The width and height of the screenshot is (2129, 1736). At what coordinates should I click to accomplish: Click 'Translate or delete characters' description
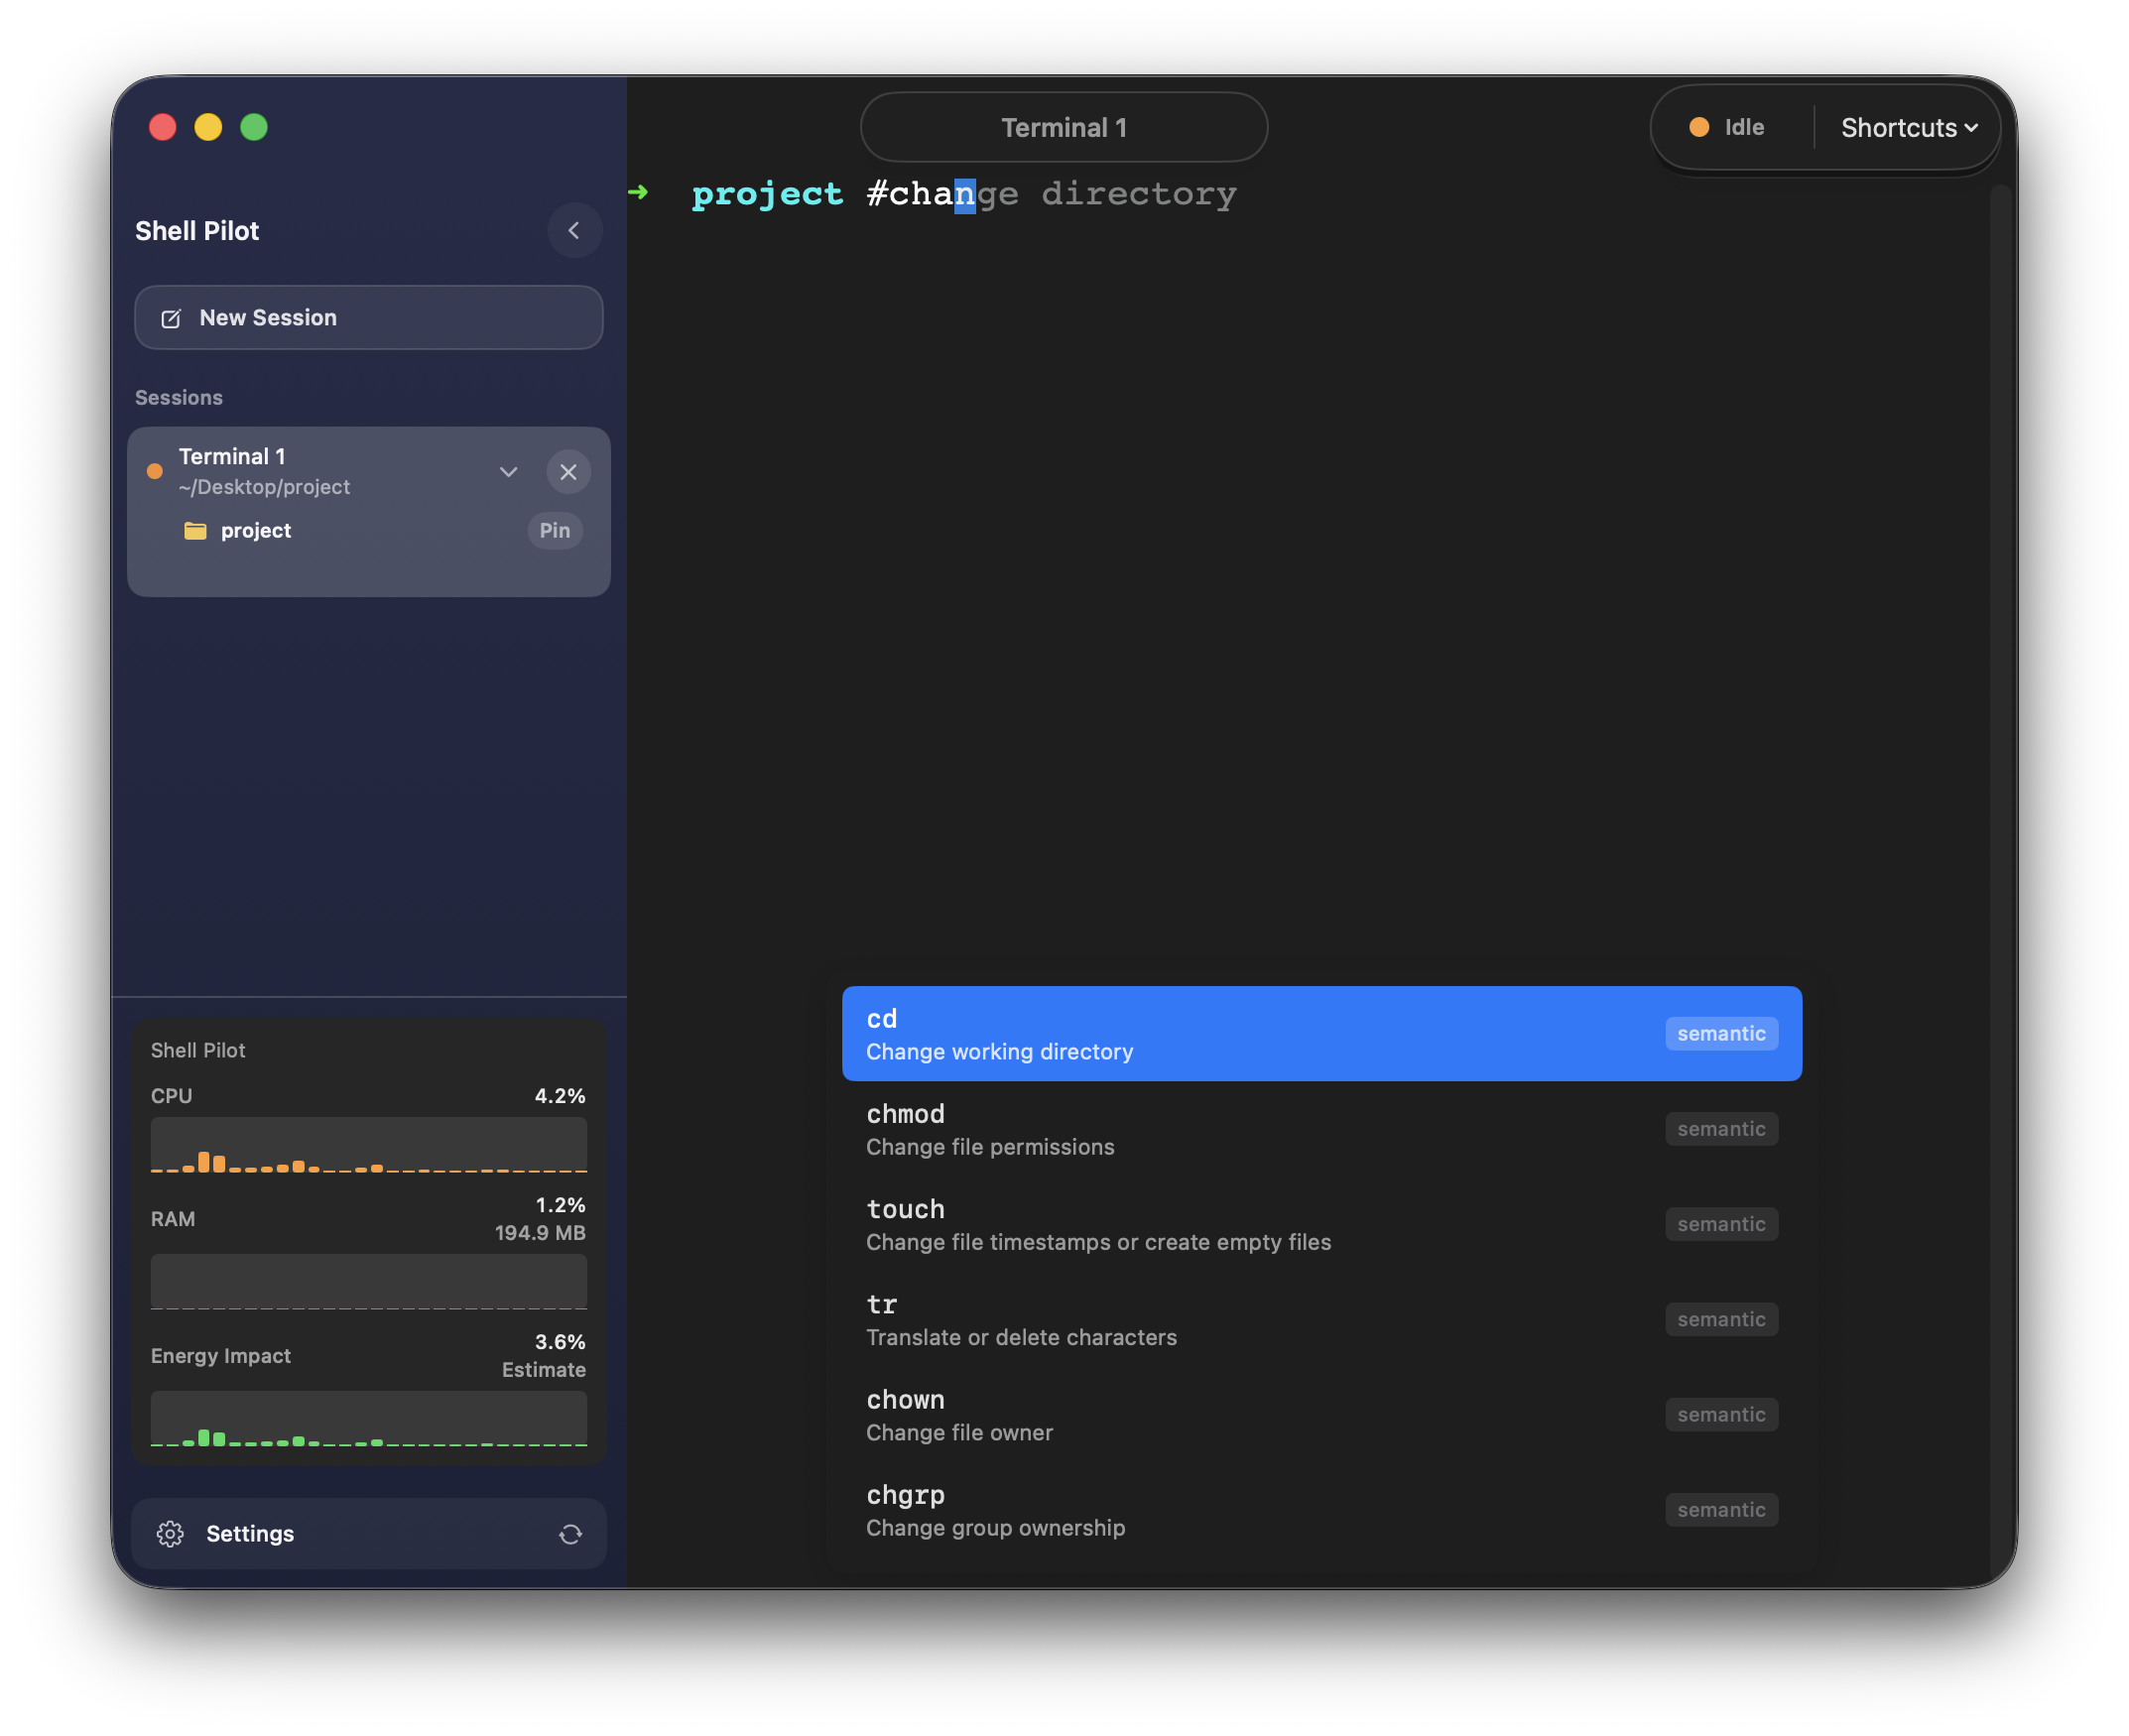coord(1021,1338)
